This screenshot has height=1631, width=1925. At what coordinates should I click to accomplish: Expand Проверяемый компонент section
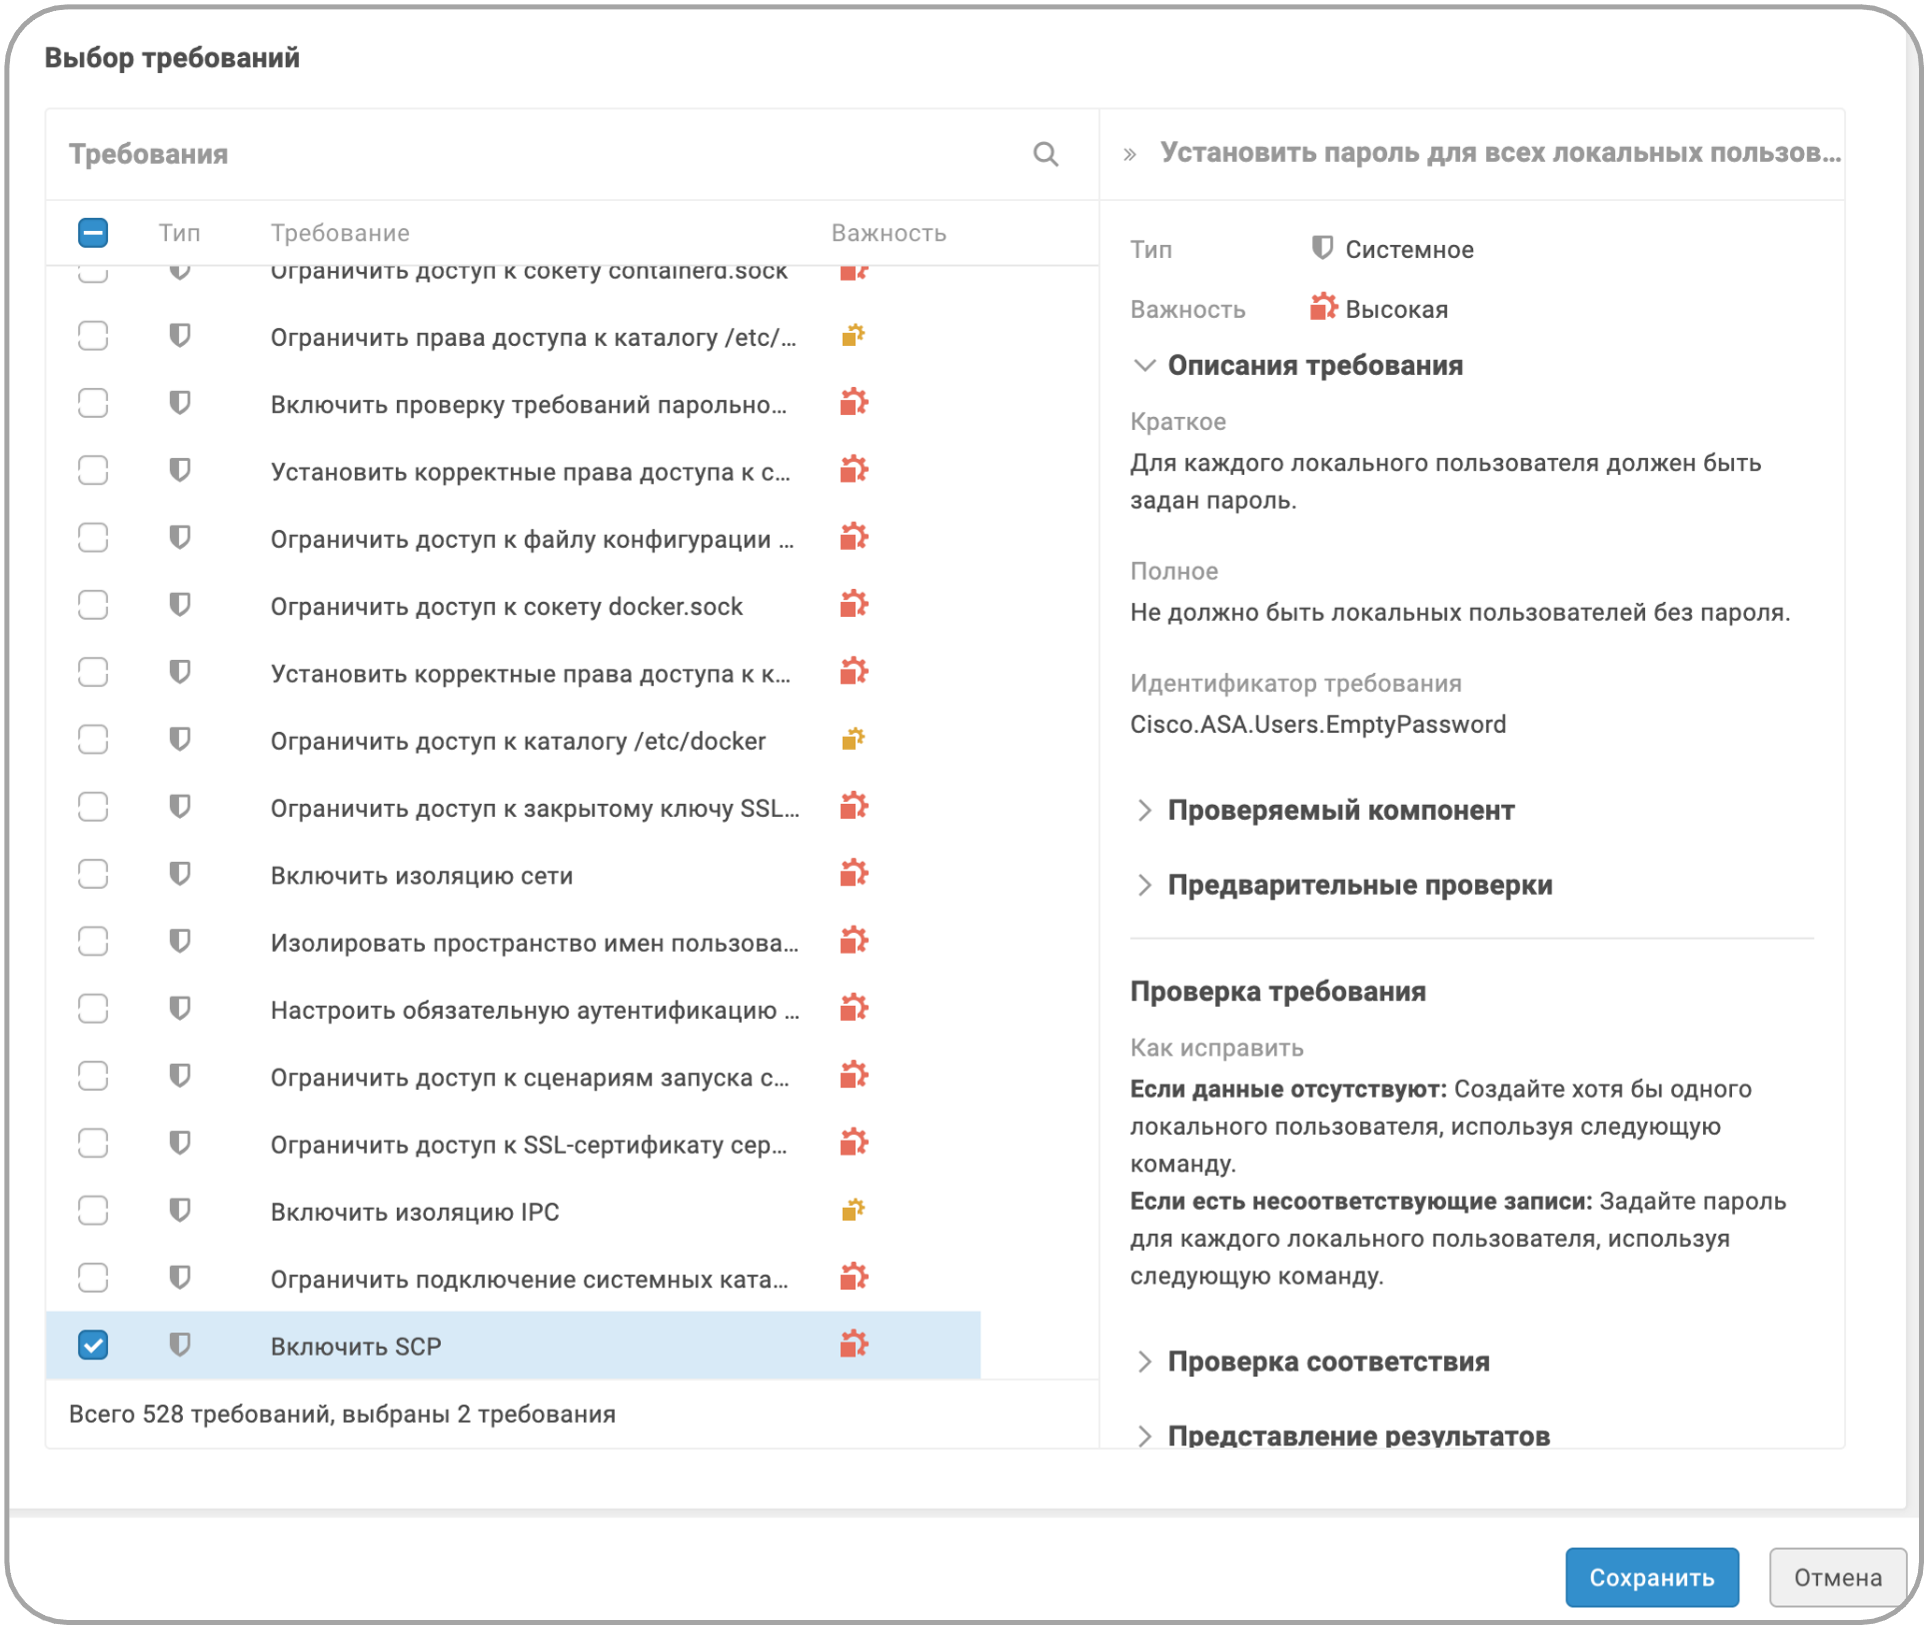click(x=1144, y=810)
